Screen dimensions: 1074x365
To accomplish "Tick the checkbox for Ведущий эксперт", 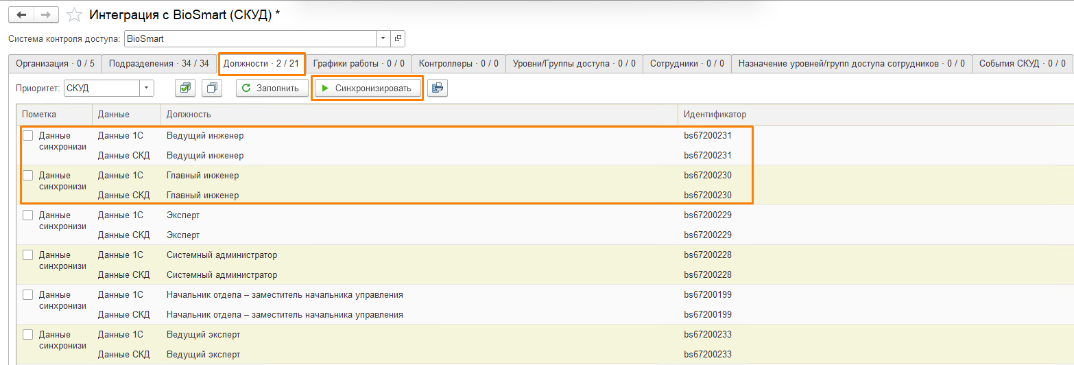I will [x=28, y=334].
